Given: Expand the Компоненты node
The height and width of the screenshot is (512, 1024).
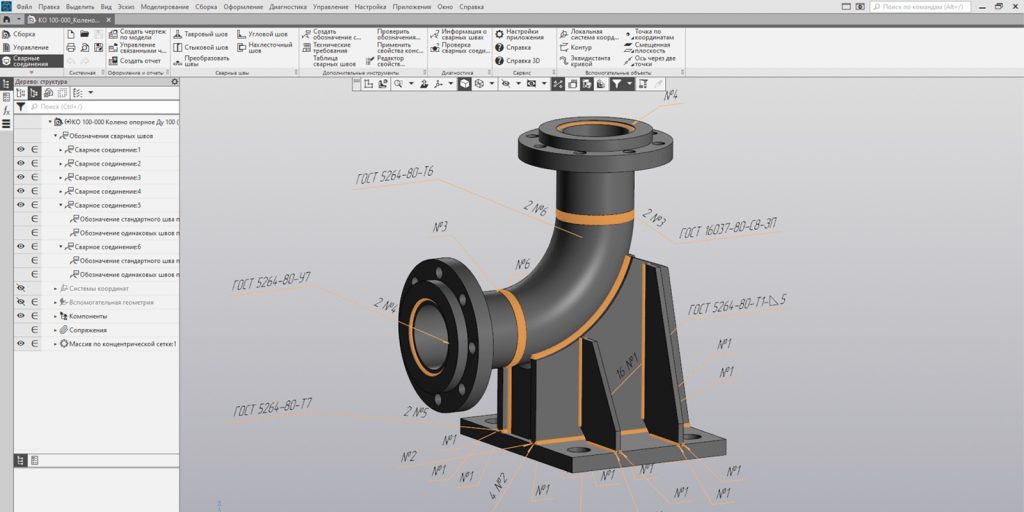Looking at the screenshot, I should [x=56, y=316].
